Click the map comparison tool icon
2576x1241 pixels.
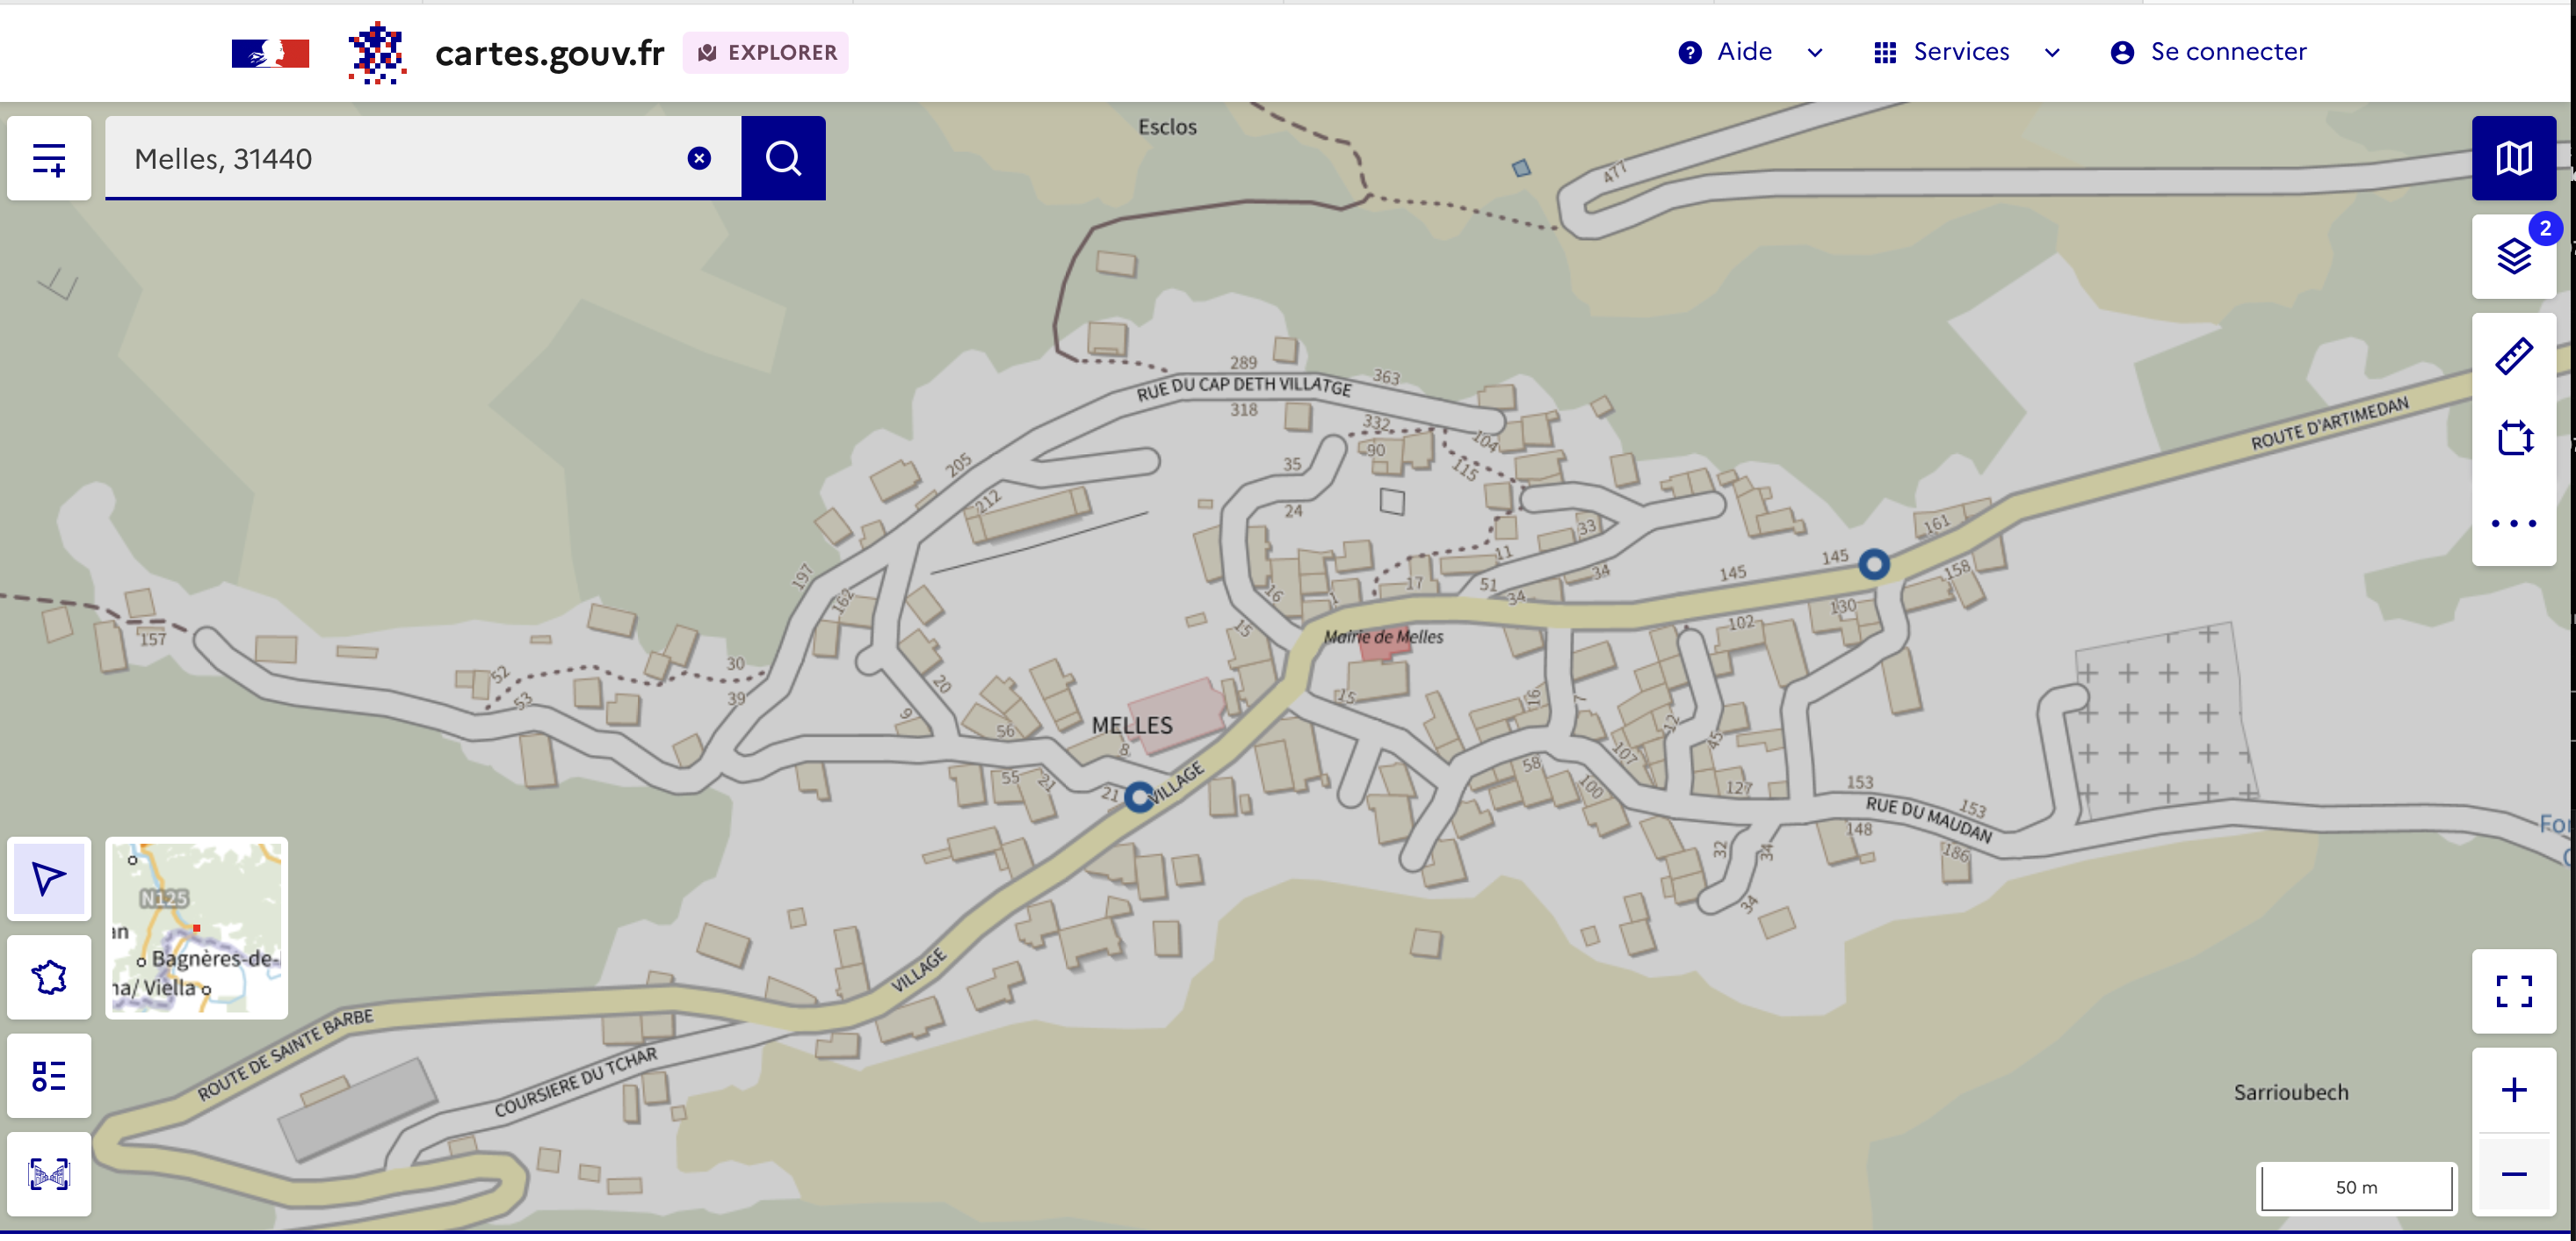pyautogui.click(x=49, y=1174)
